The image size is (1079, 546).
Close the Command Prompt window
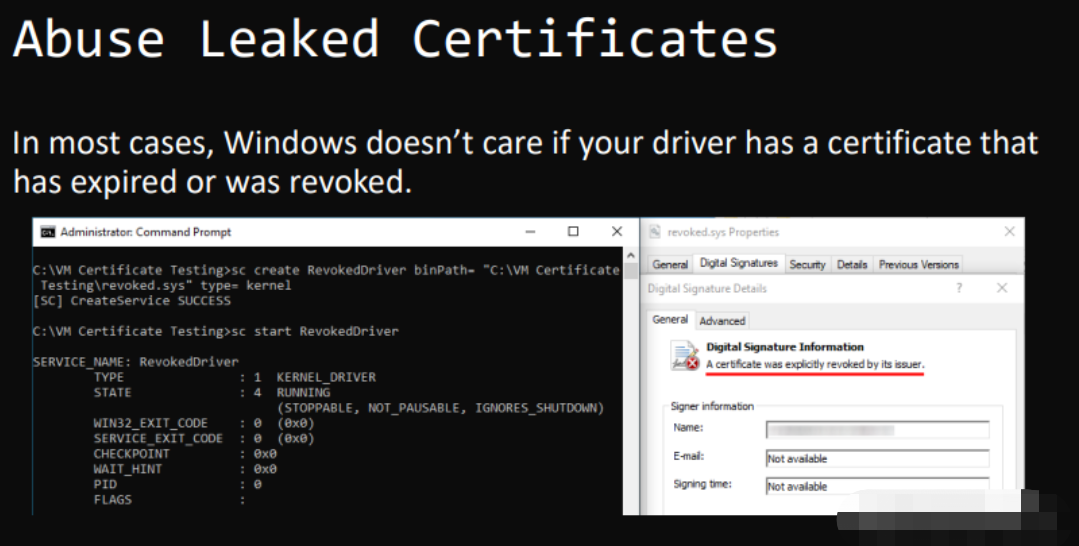617,232
